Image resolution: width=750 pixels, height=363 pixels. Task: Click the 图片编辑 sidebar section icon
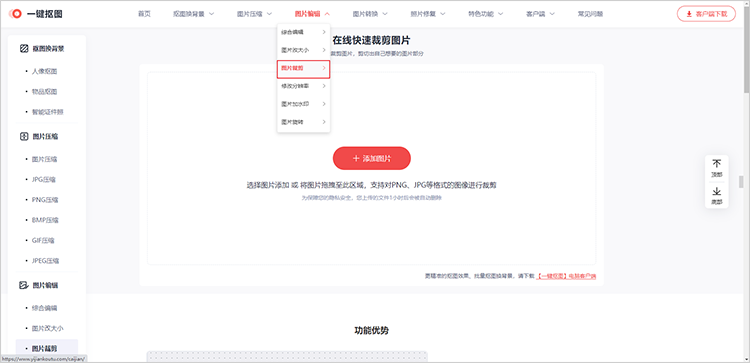24,285
